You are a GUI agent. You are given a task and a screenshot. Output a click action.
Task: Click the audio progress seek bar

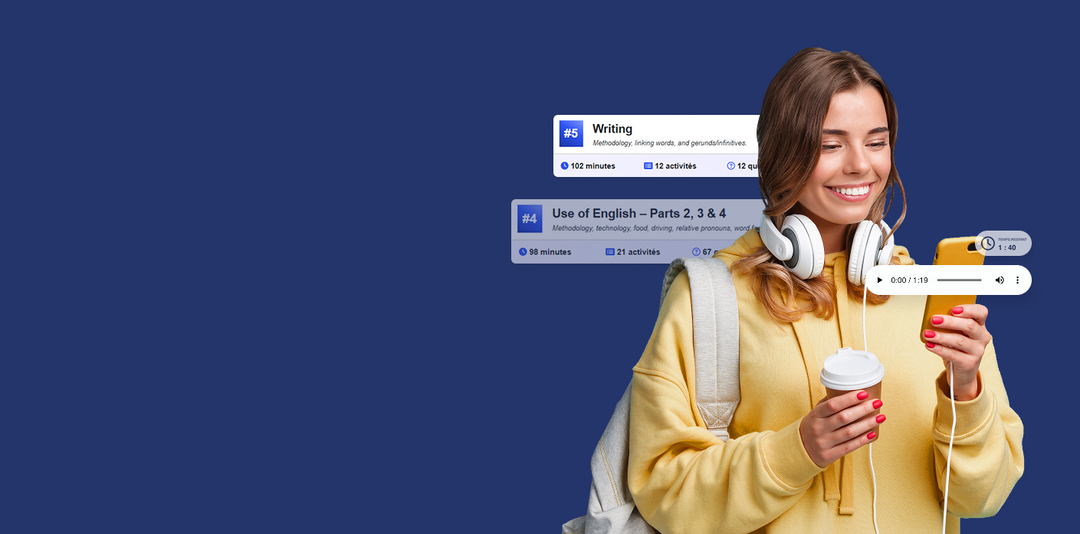pyautogui.click(x=959, y=280)
